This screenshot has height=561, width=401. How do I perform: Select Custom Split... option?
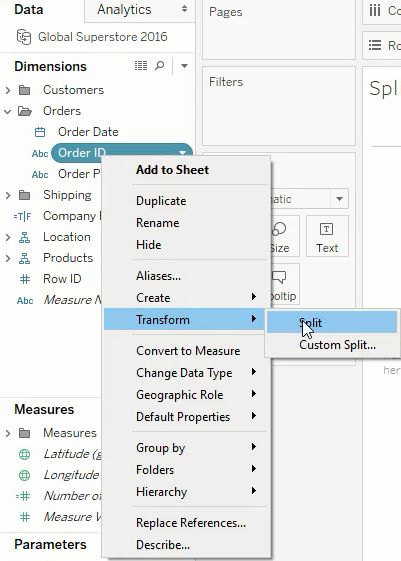click(x=337, y=345)
